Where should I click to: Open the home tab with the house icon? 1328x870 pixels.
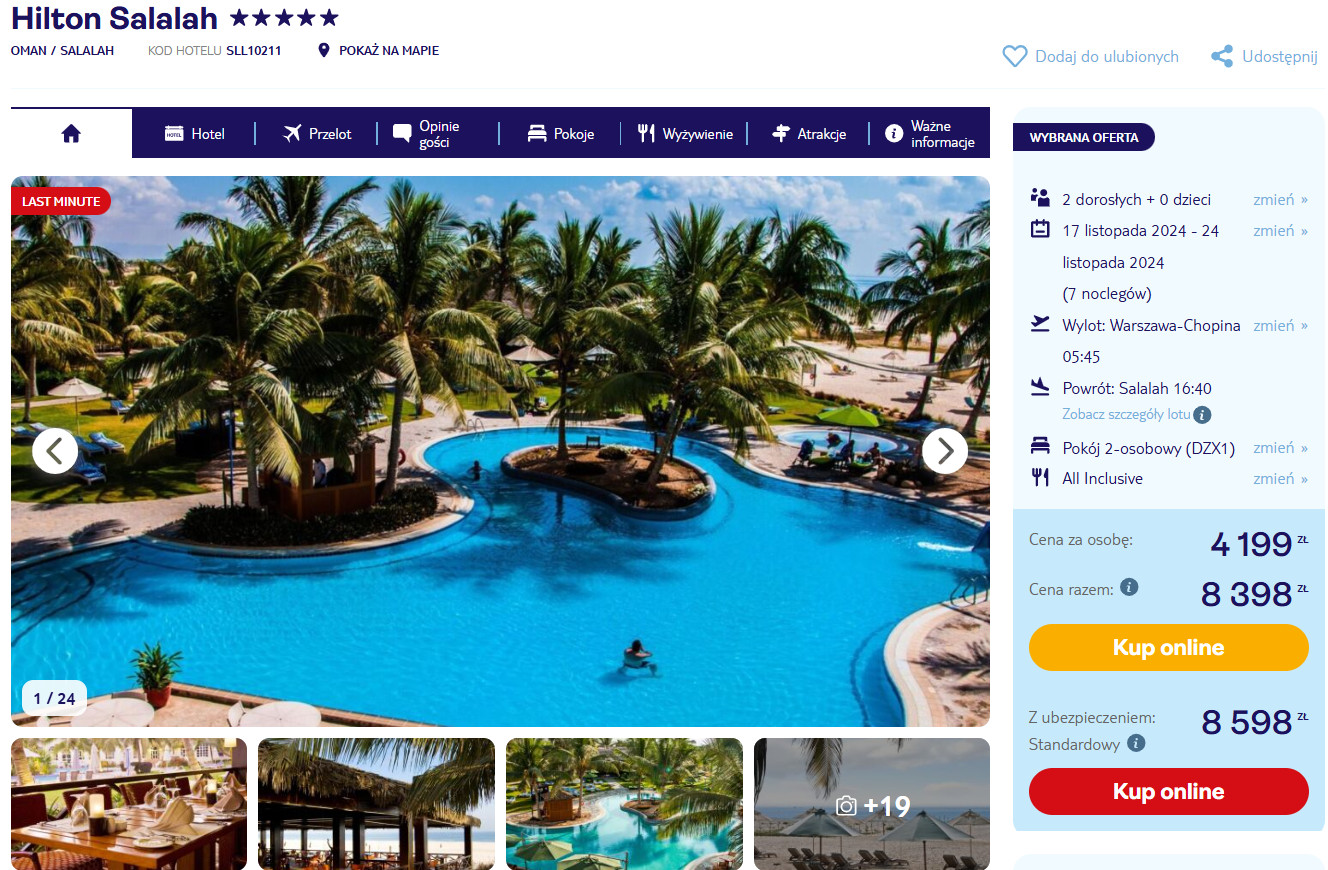[71, 133]
